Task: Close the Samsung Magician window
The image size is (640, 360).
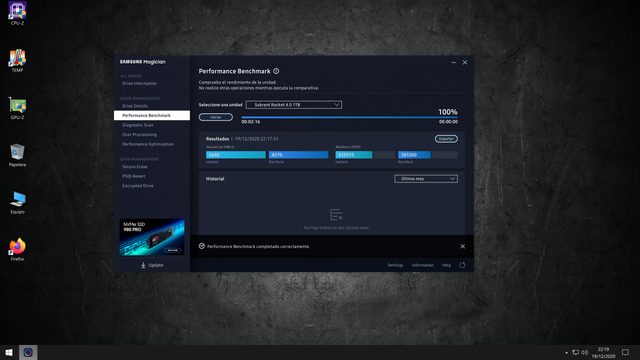Action: point(465,62)
